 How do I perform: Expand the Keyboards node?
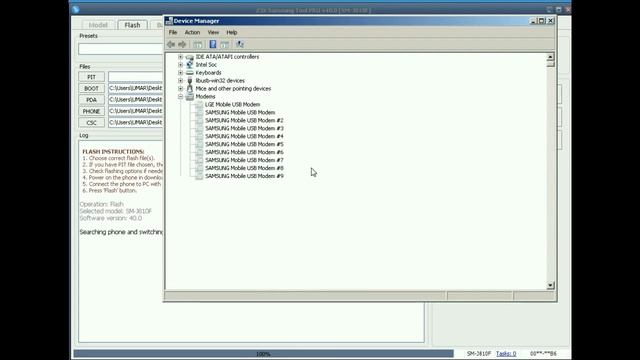[180, 73]
